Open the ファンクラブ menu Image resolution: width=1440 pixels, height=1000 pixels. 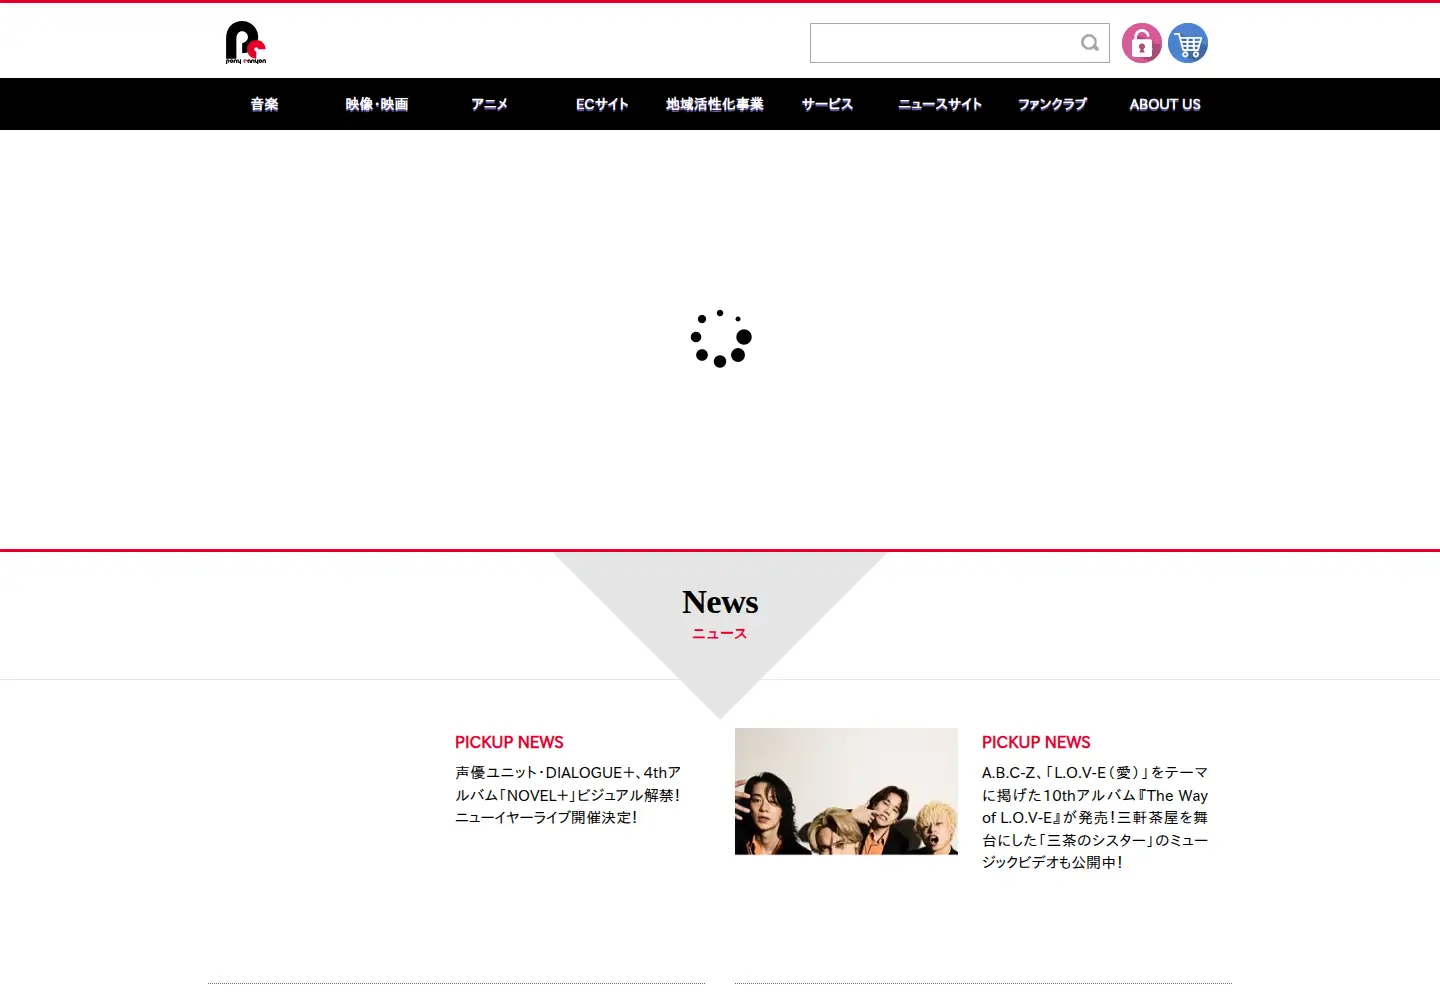click(x=1052, y=104)
